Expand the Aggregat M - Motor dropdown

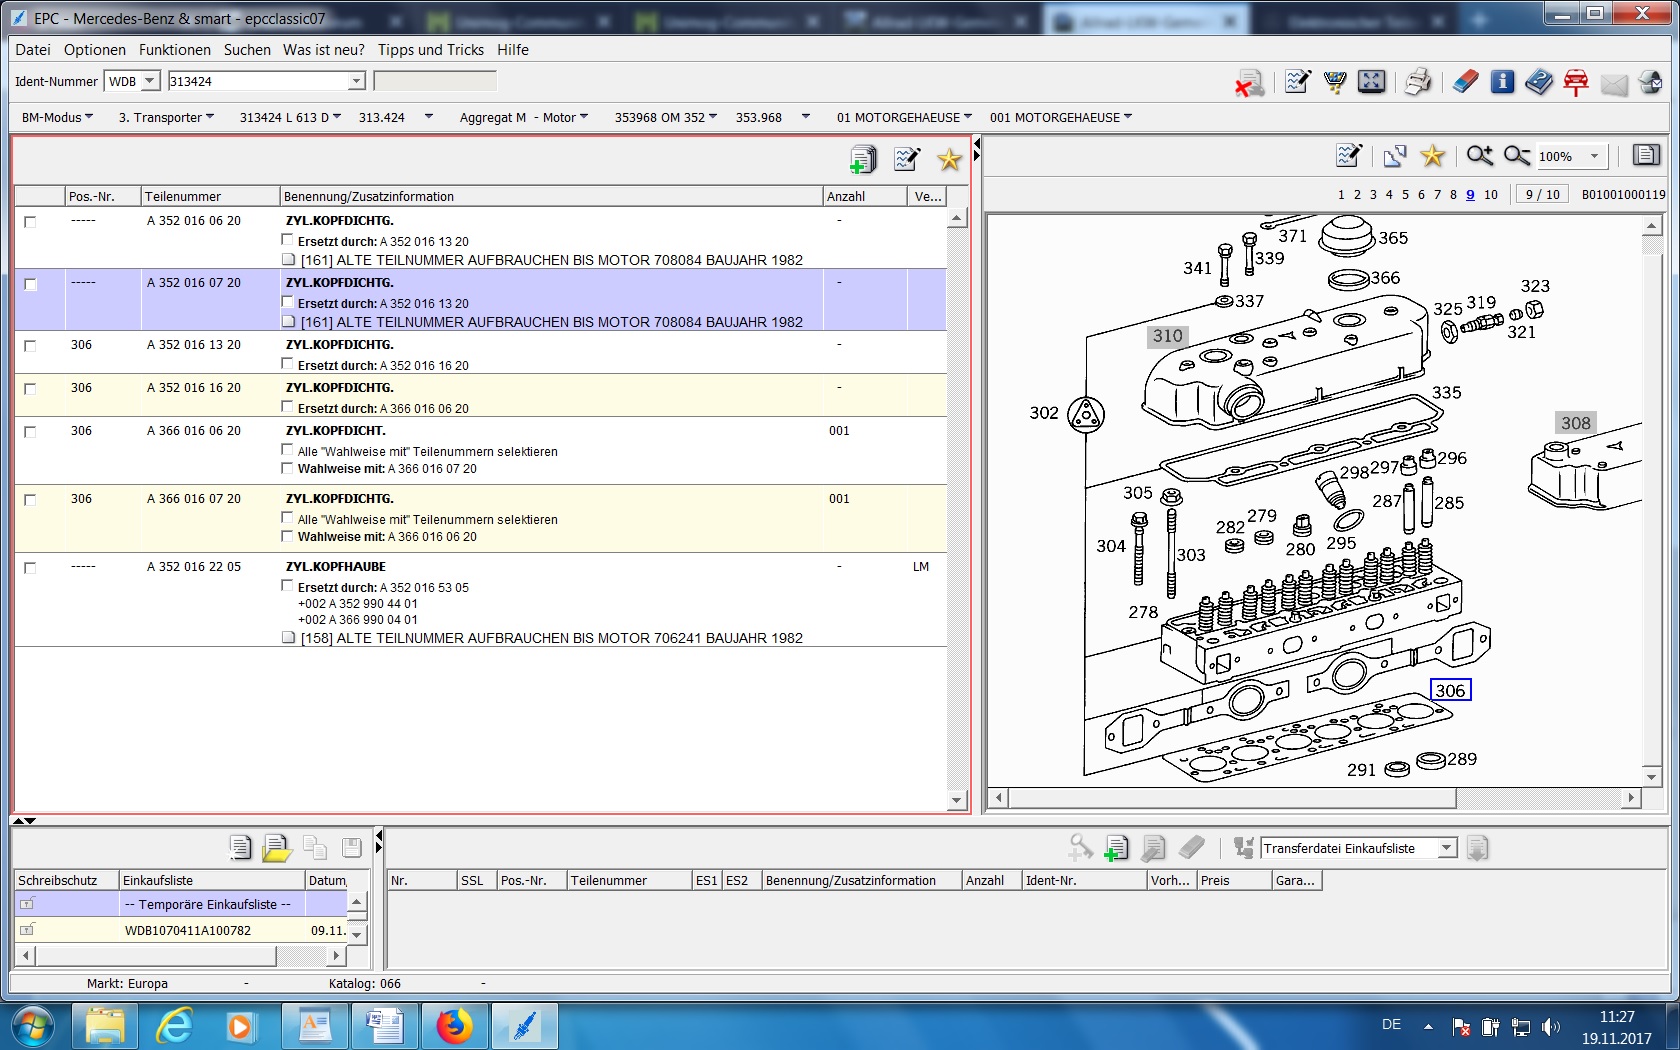click(x=524, y=117)
